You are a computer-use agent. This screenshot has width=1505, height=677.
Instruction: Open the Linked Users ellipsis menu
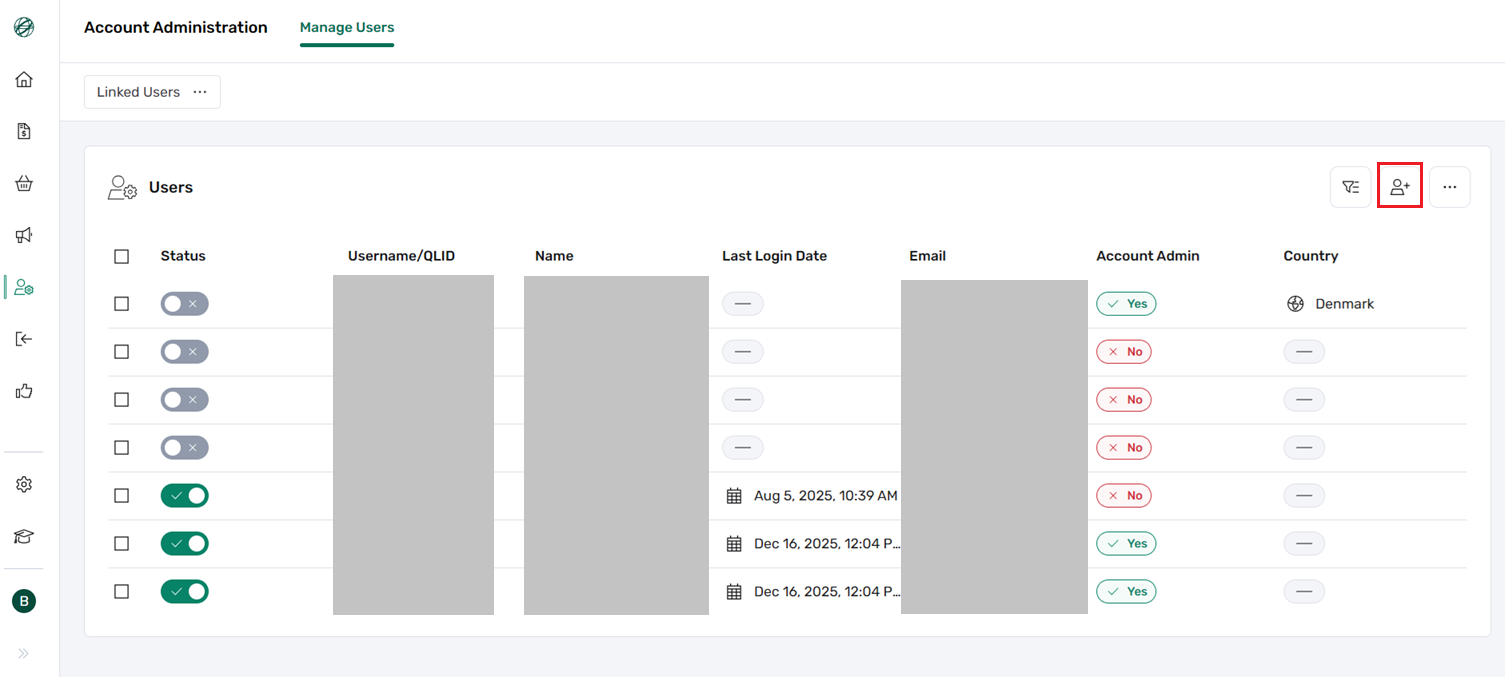200,92
